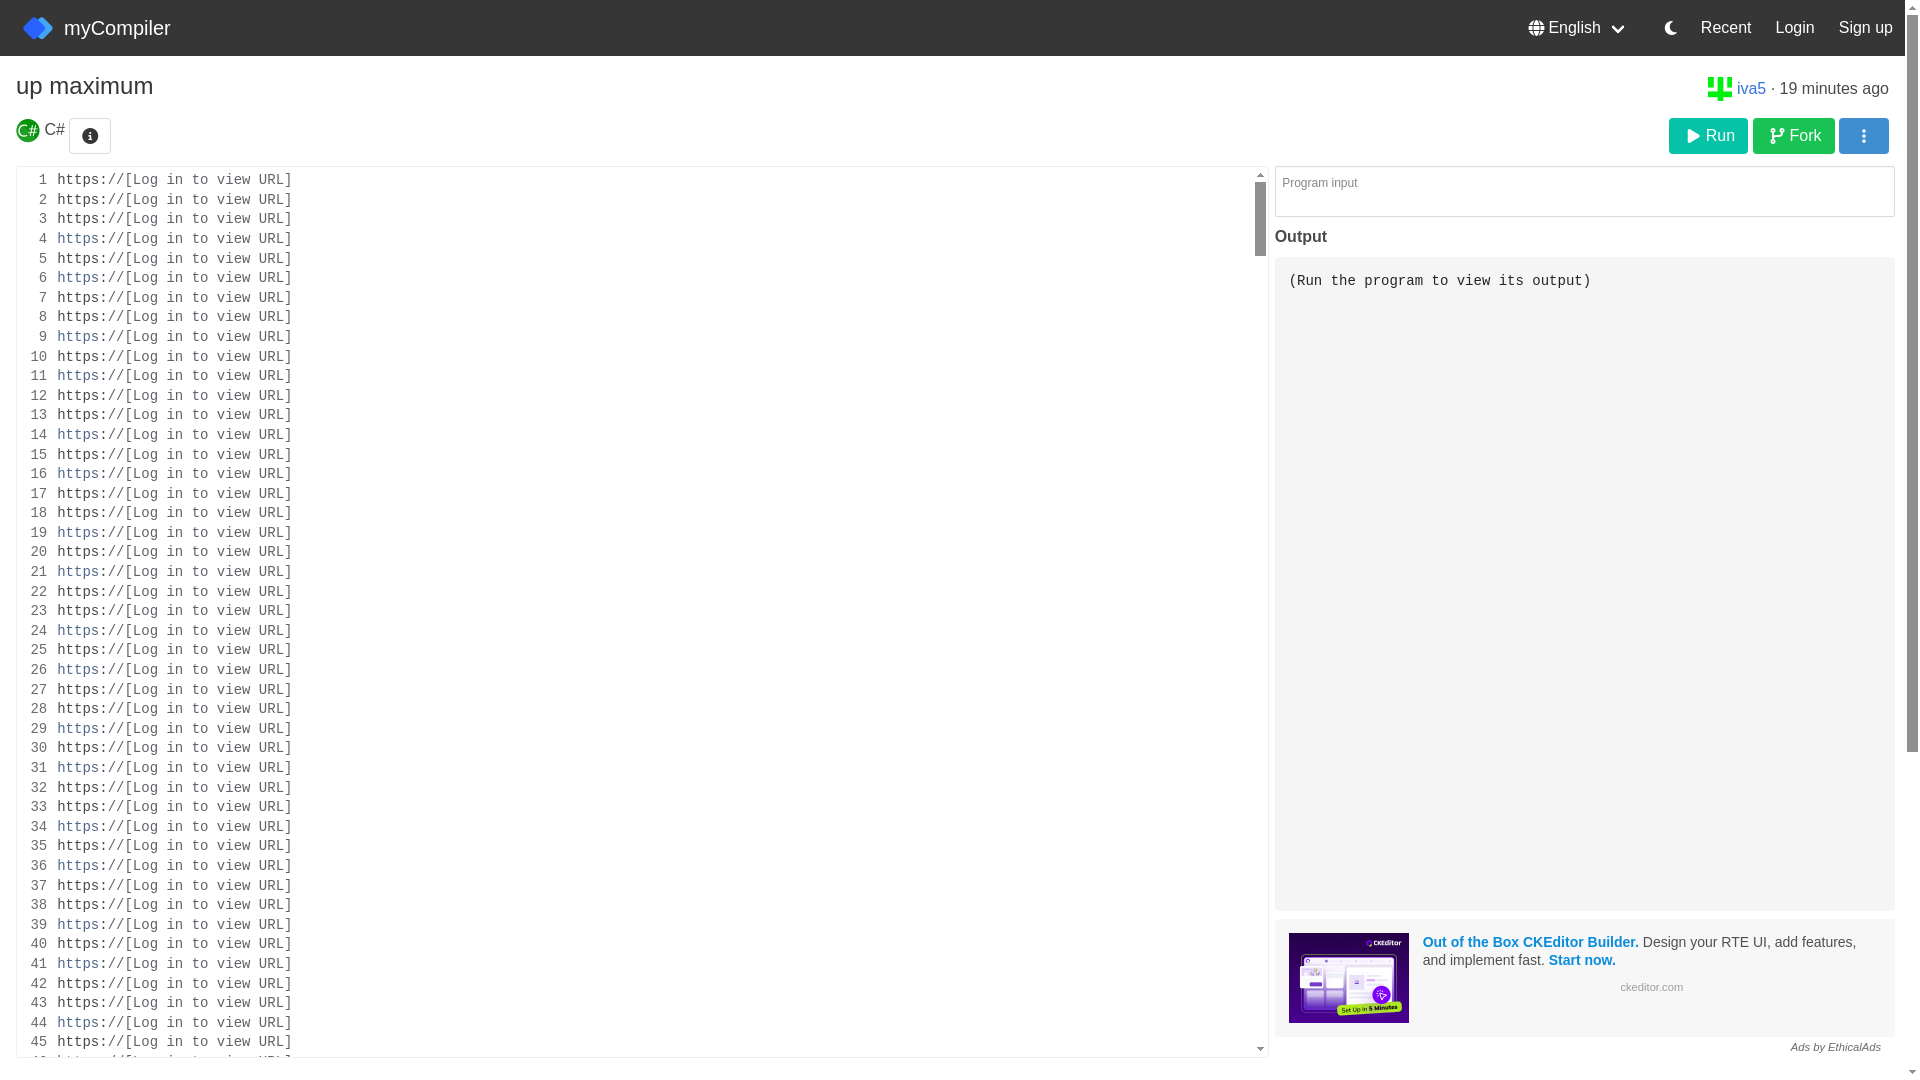
Task: Open the Sign up page
Action: (x=1865, y=28)
